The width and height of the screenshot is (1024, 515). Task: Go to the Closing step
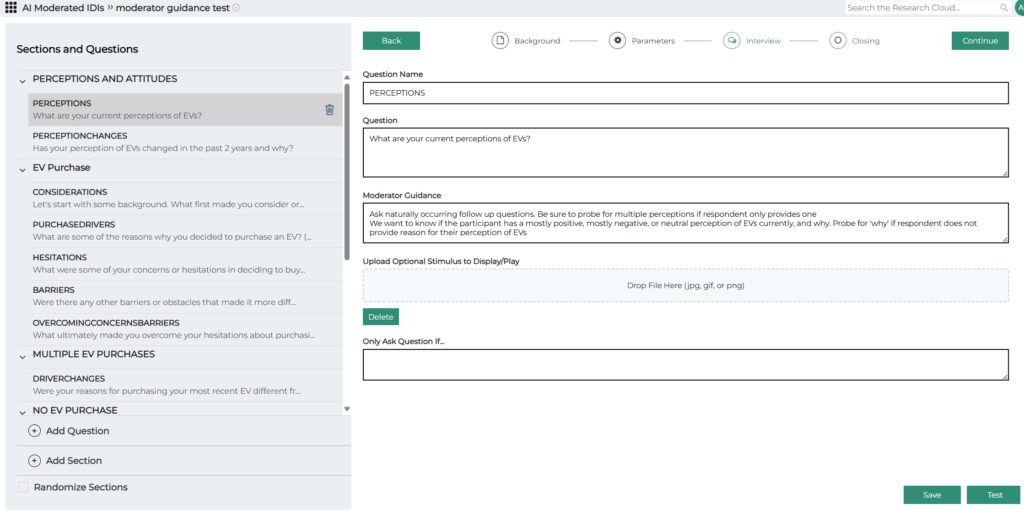pyautogui.click(x=865, y=40)
